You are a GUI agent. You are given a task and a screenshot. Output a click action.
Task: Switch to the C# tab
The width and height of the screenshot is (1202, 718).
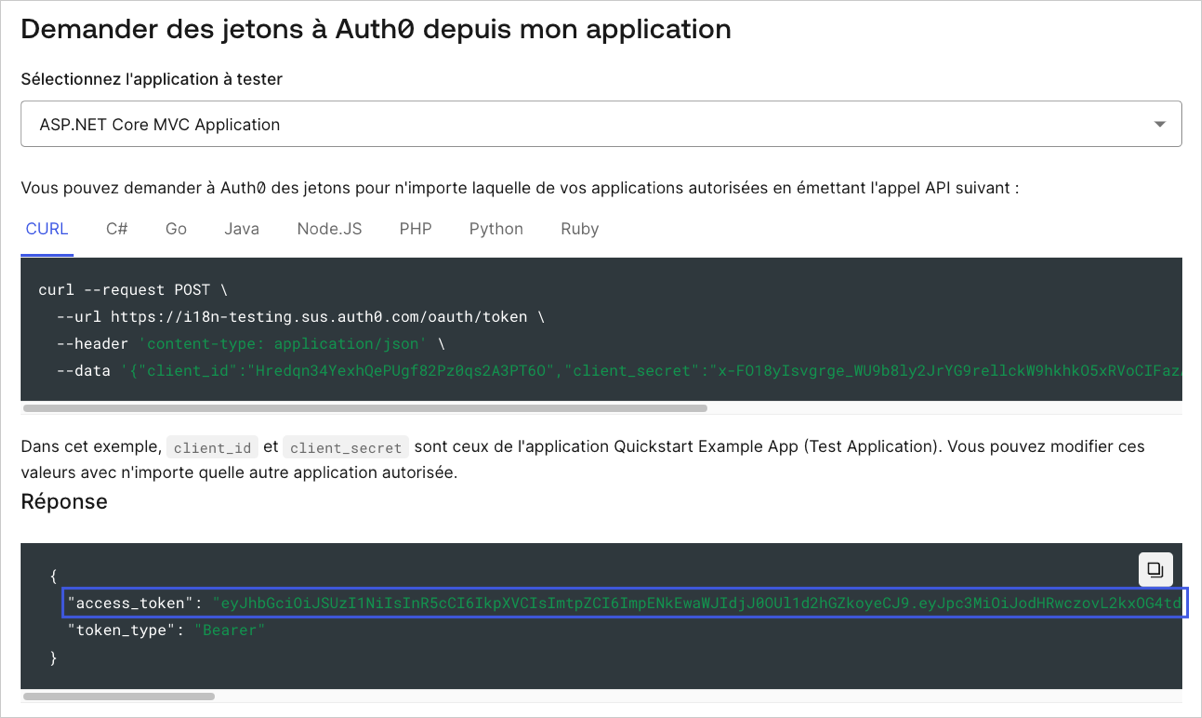117,229
